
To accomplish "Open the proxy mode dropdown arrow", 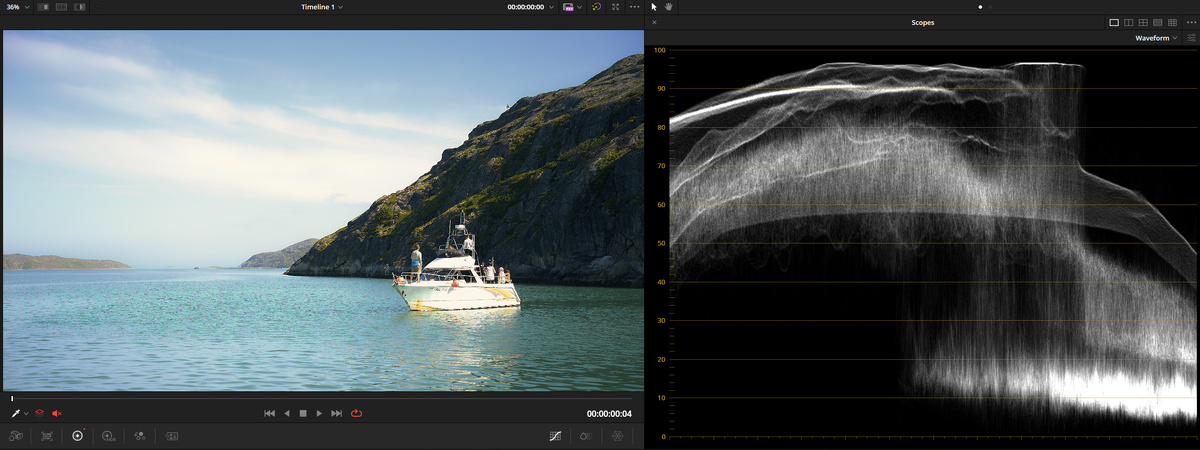I will coord(579,7).
